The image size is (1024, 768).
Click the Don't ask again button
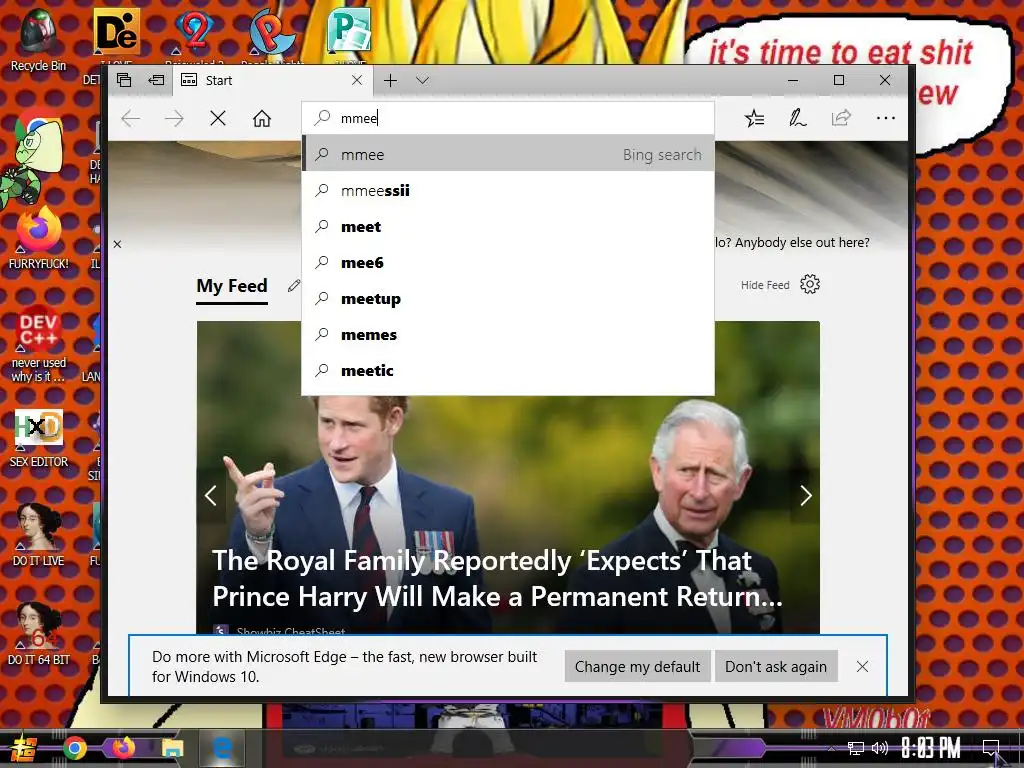point(776,666)
